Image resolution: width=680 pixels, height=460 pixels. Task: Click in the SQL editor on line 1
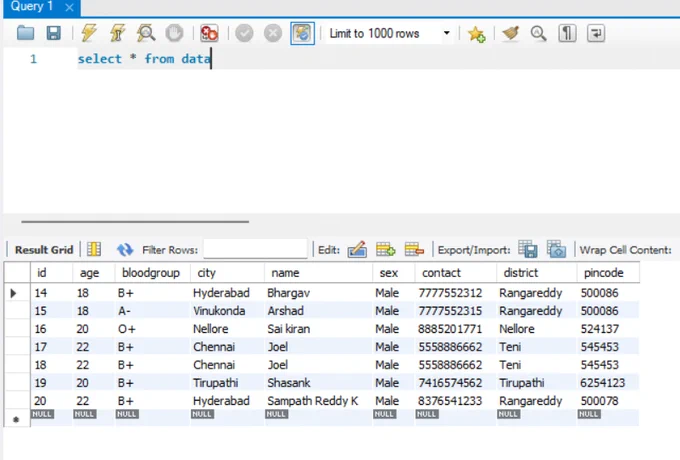(x=377, y=59)
